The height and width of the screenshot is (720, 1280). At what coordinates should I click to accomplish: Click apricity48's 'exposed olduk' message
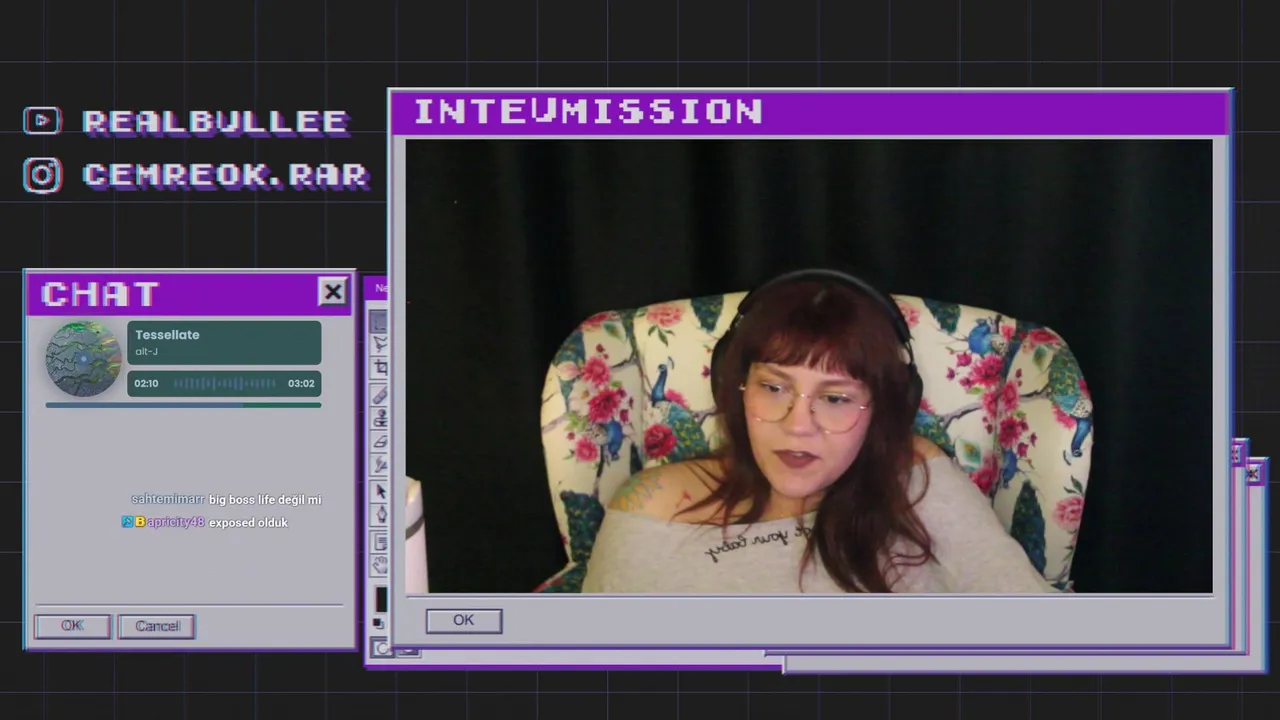click(x=248, y=522)
